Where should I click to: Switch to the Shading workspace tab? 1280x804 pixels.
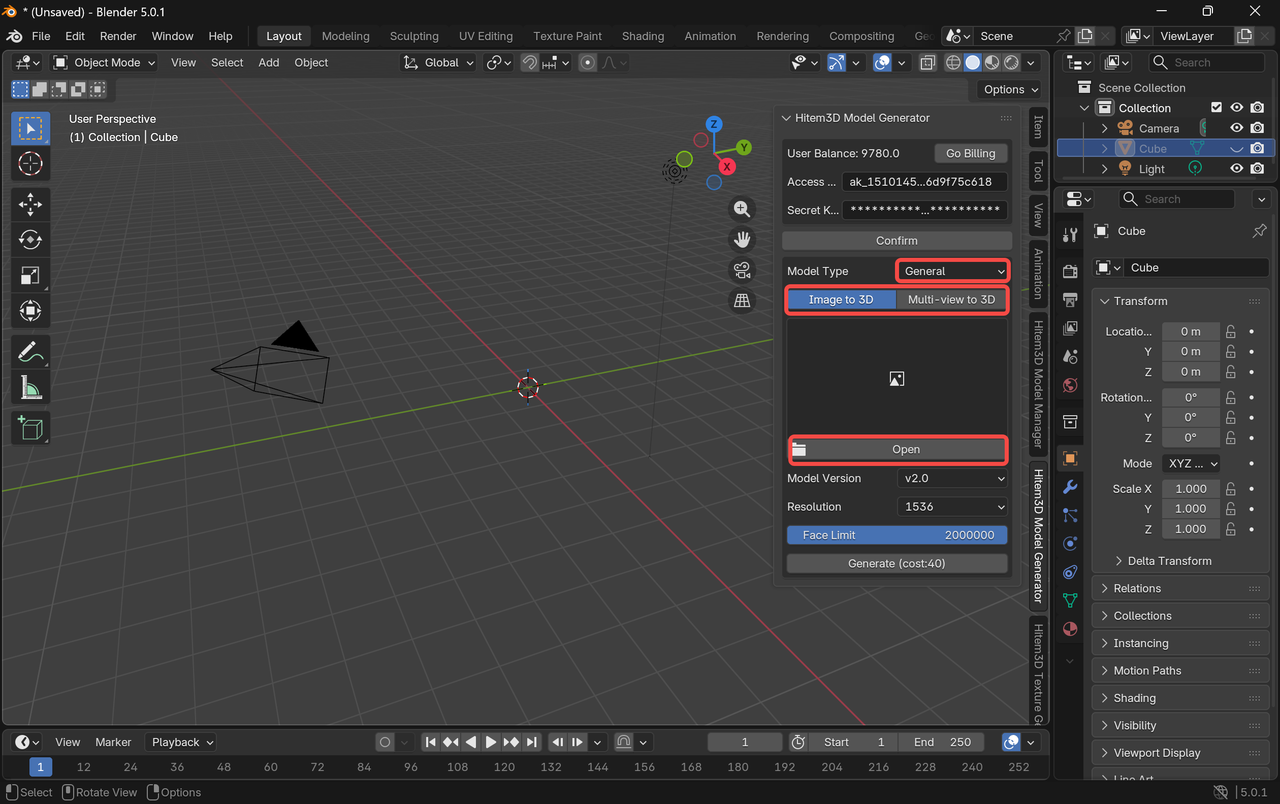[643, 36]
